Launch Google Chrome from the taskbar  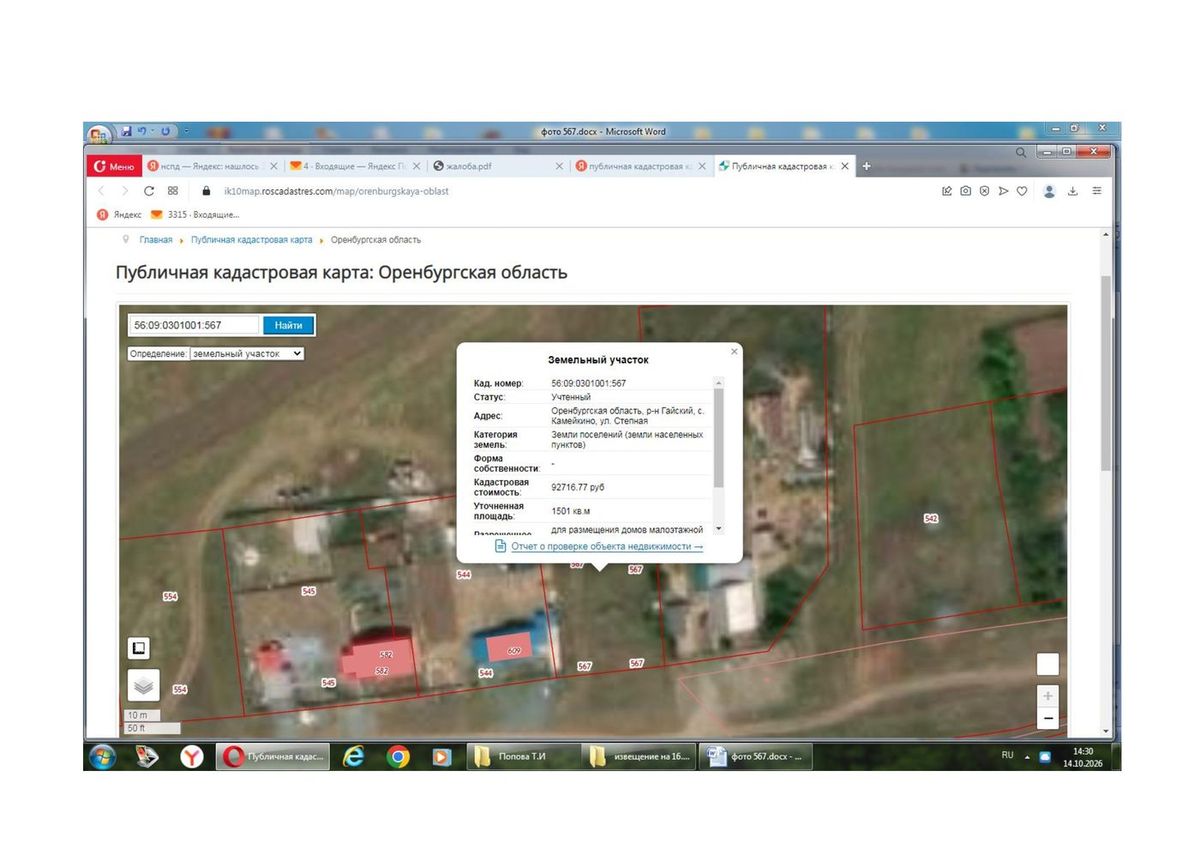point(398,757)
